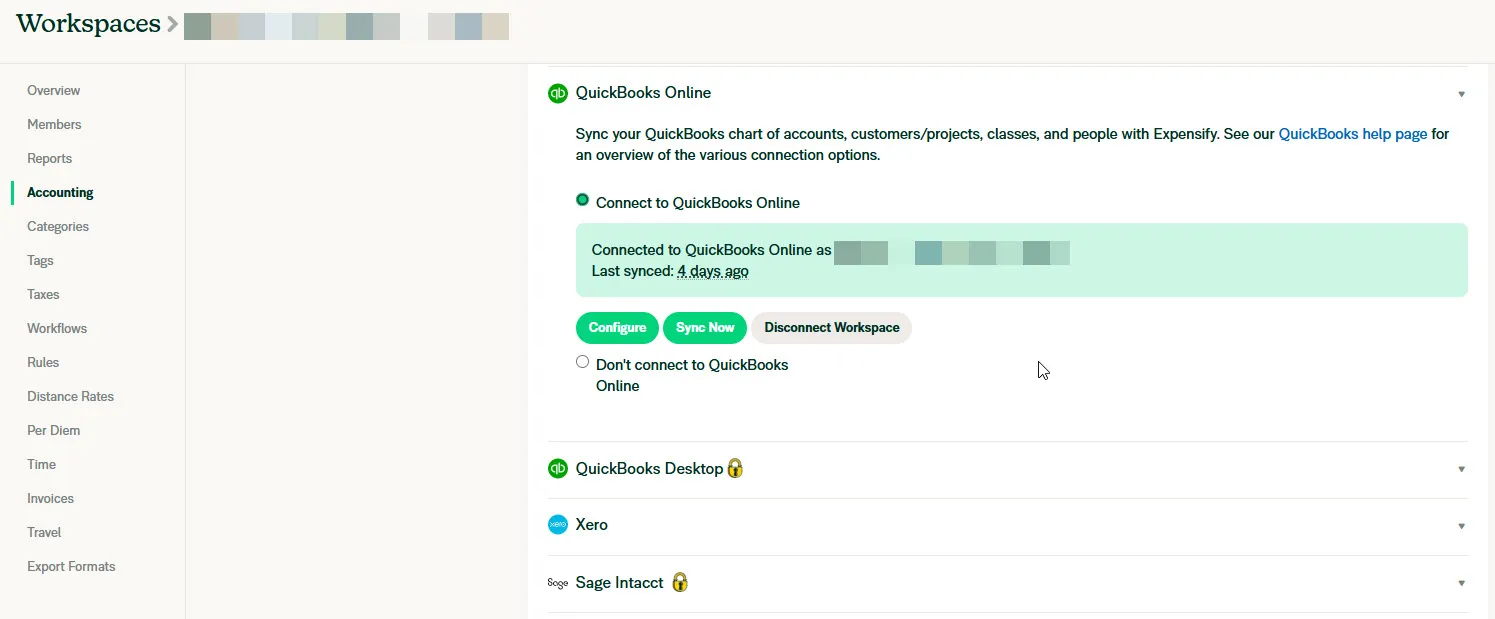Expand the QuickBooks Desktop section arrow
Screen dimensions: 1495x619
[1461, 469]
